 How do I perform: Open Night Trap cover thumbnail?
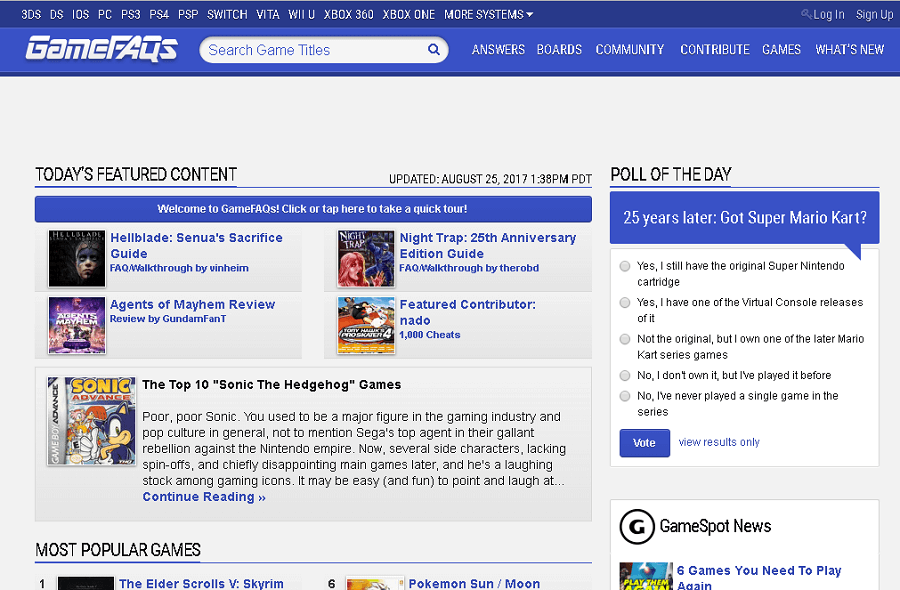coord(366,259)
